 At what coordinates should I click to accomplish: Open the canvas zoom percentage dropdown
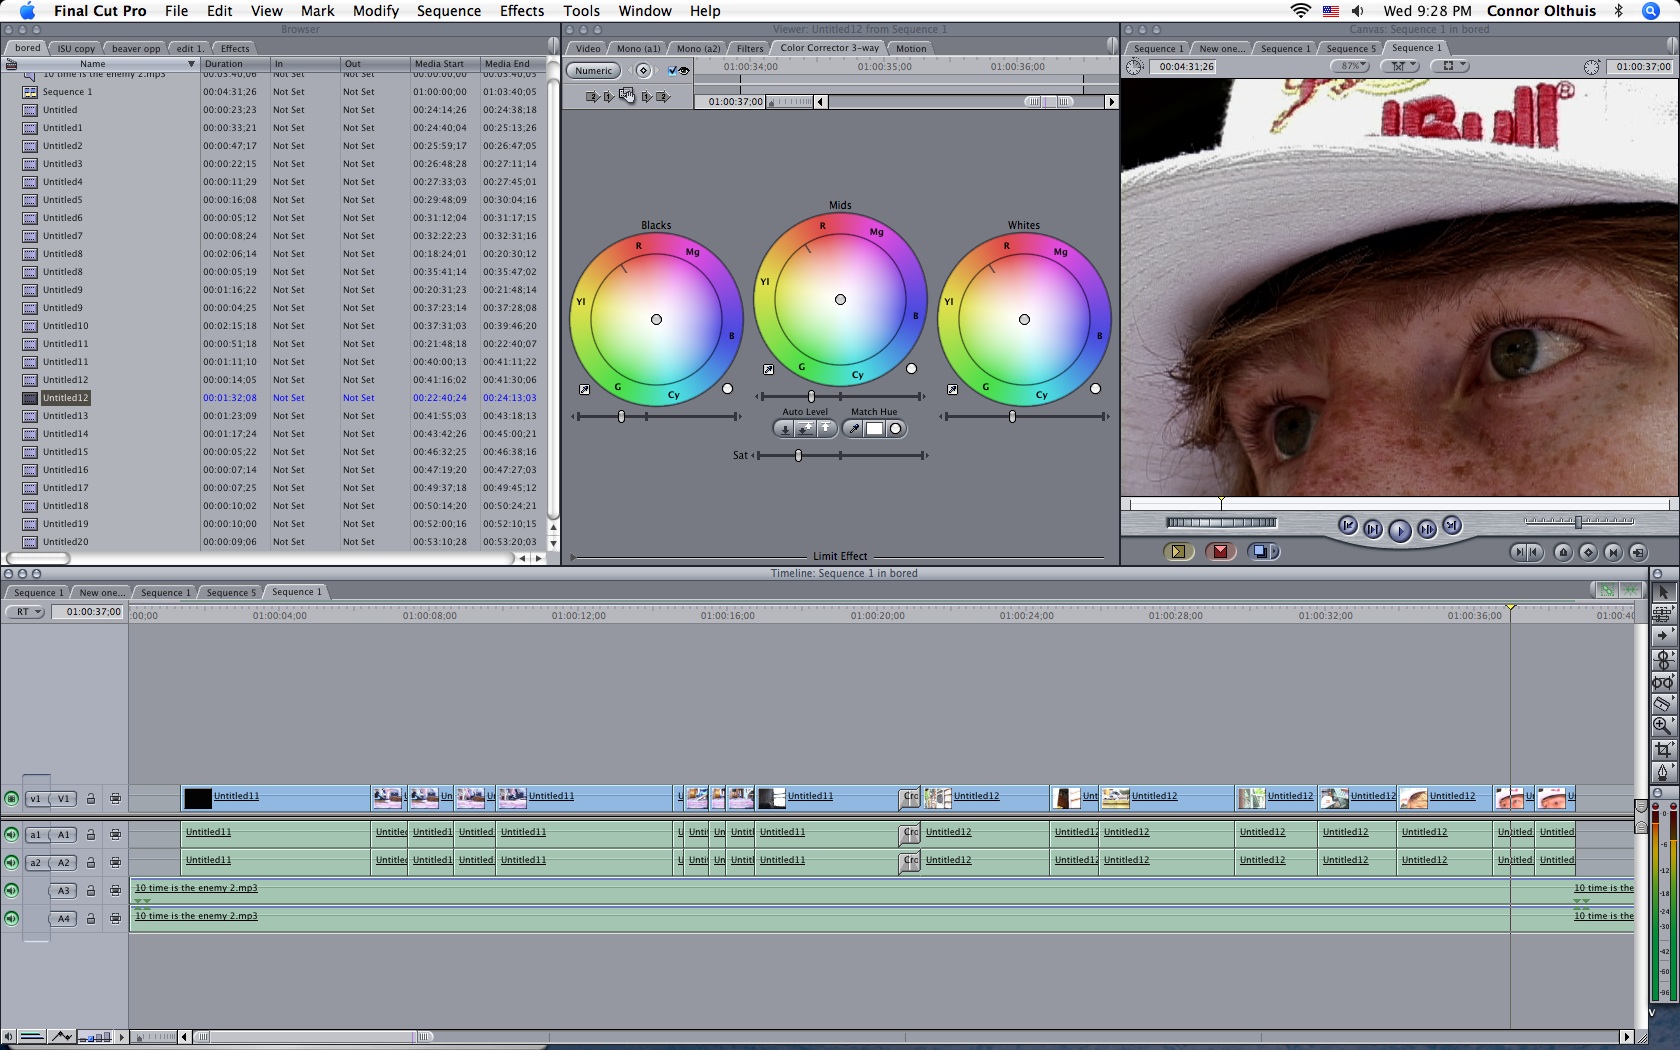coord(1351,66)
